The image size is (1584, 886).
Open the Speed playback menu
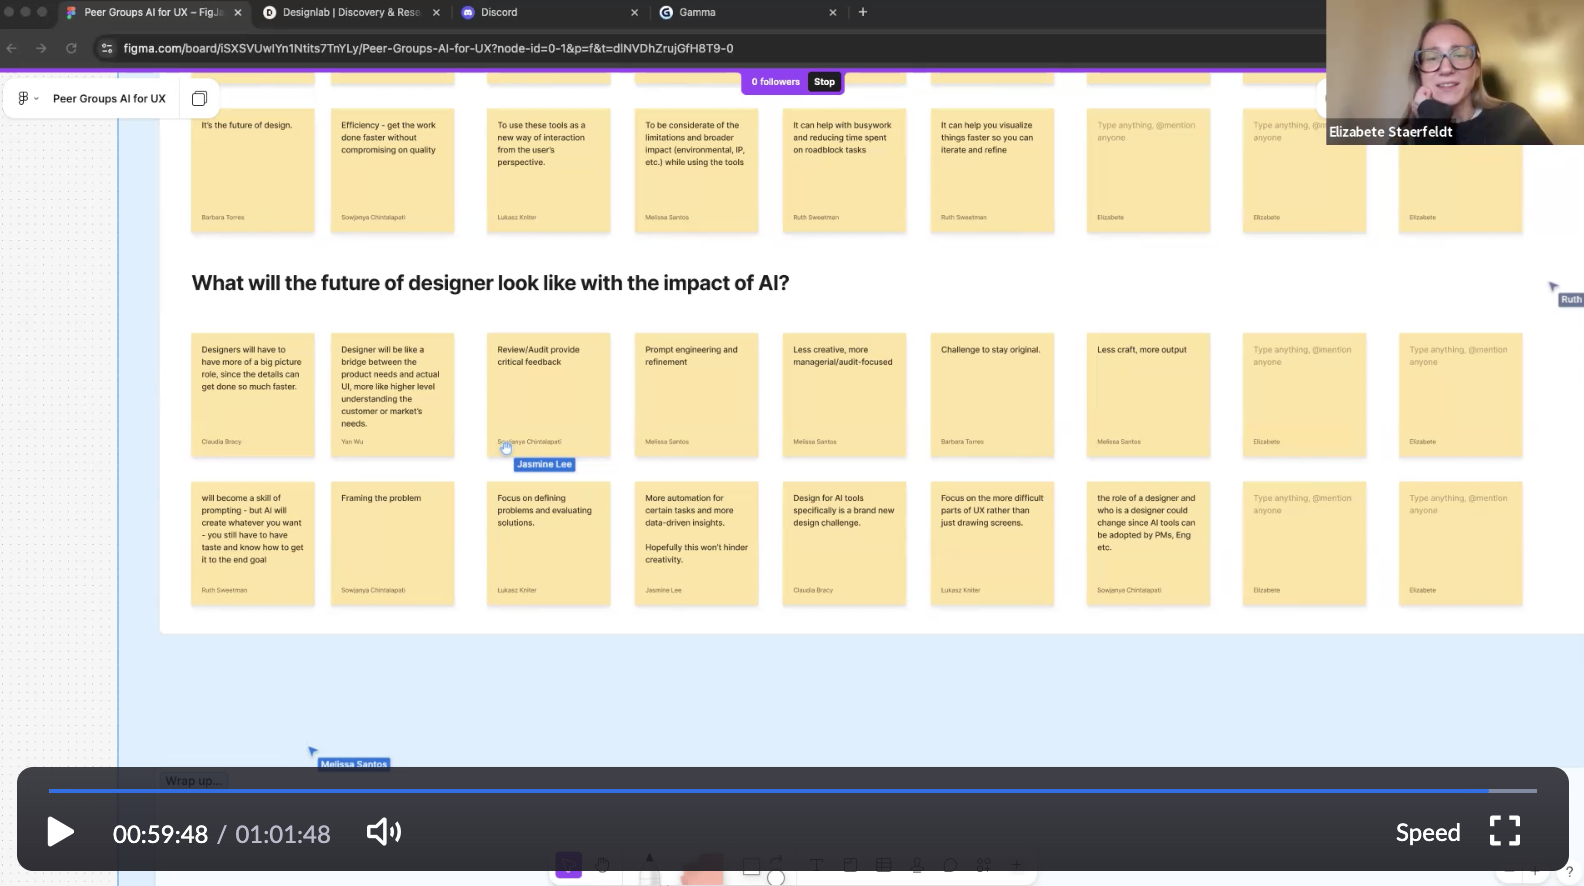1428,832
